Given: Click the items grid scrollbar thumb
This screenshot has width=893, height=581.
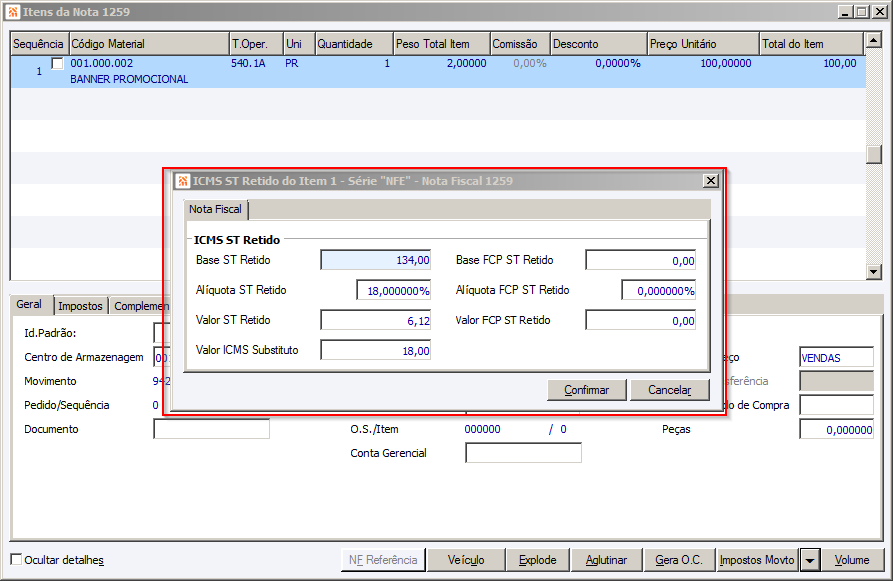Looking at the screenshot, I should pos(874,154).
